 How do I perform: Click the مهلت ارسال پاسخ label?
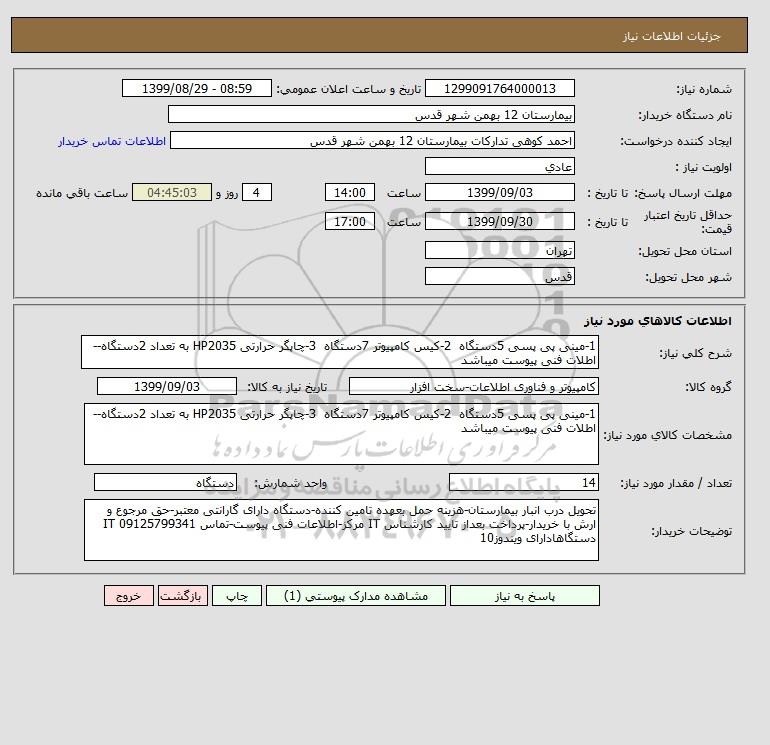(x=683, y=193)
